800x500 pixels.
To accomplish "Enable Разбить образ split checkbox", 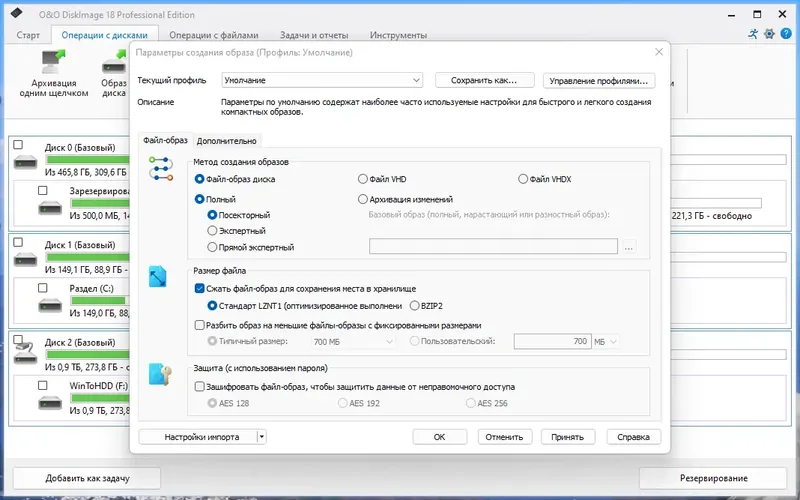I will [x=199, y=325].
